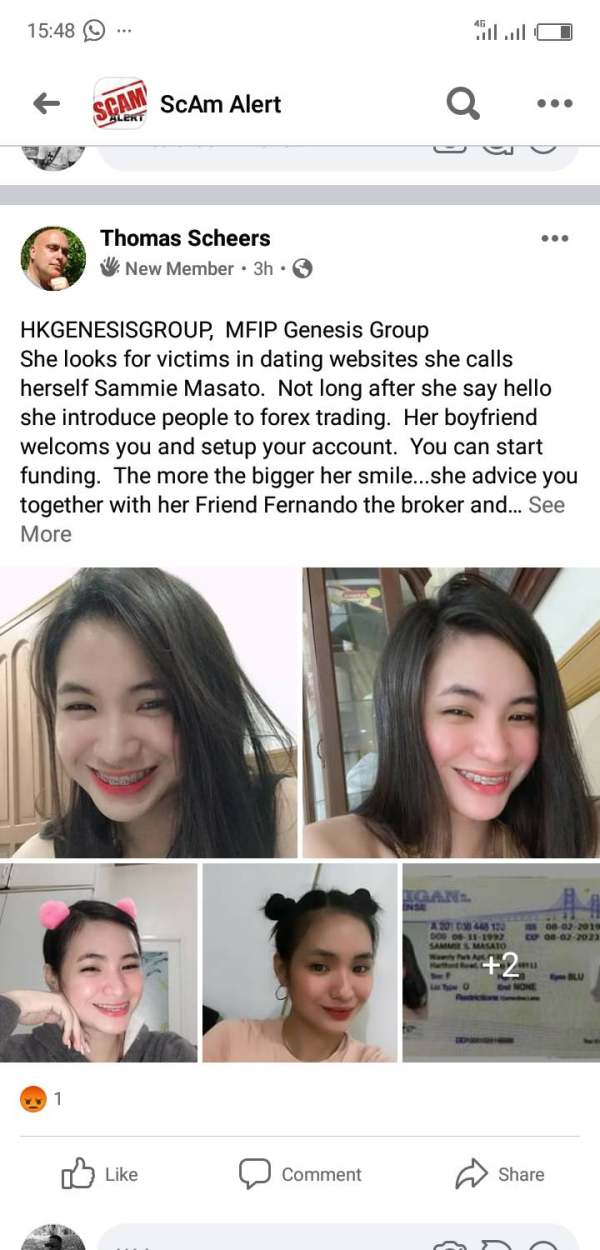Open photo with pink pom-pom ears
Screen dimensions: 600x1250
pos(98,962)
